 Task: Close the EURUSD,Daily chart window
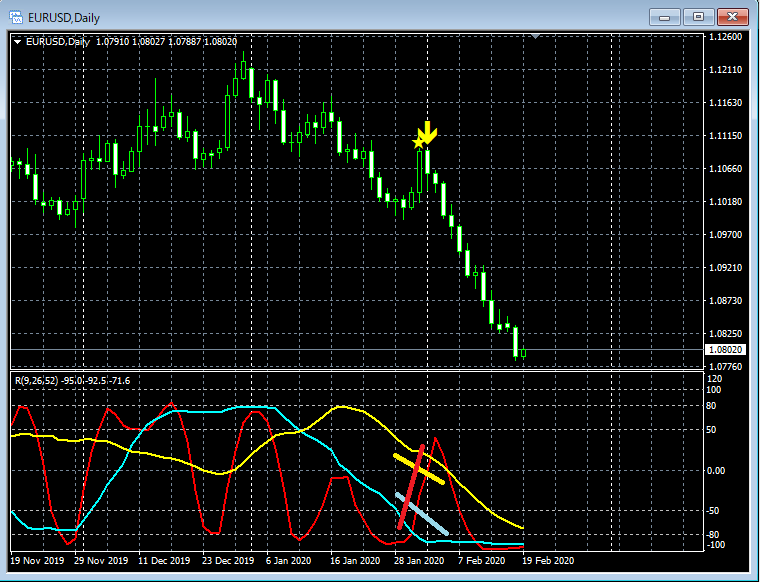733,17
